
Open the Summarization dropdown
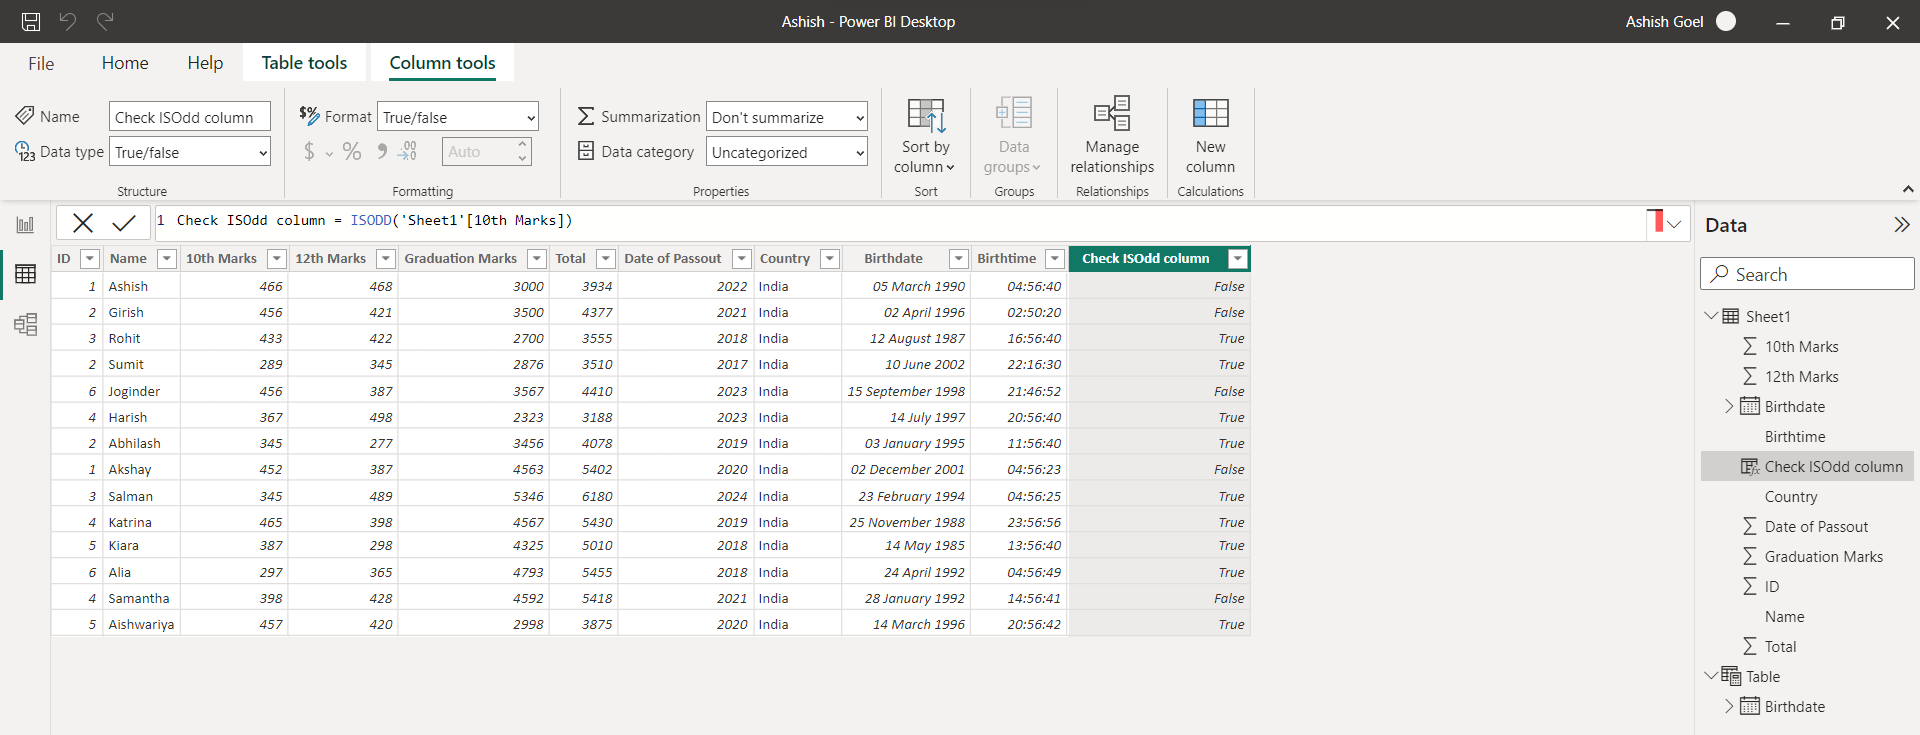786,117
